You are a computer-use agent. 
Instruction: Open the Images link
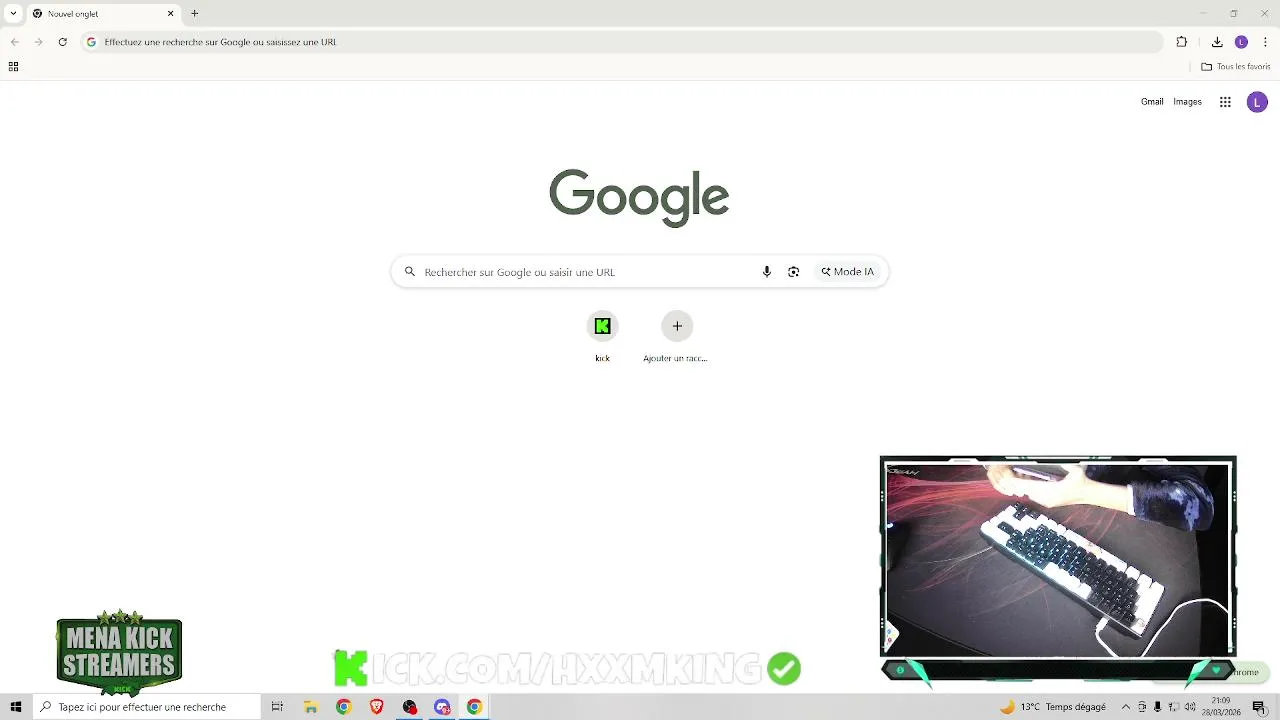tap(1187, 102)
